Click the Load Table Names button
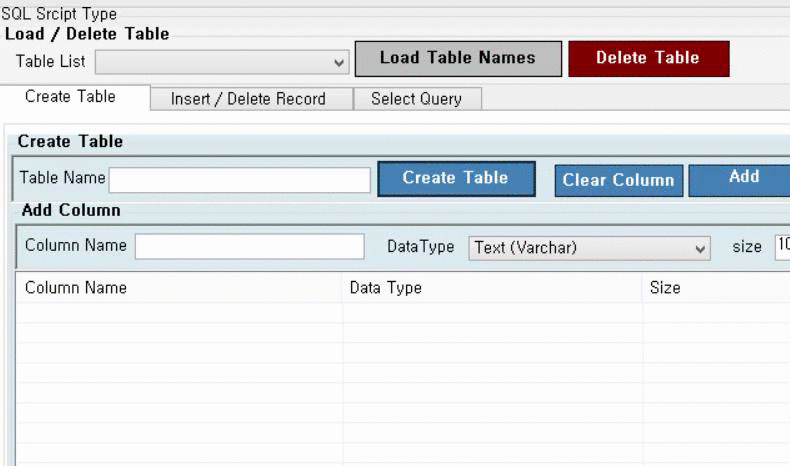This screenshot has height=466, width=790. pos(457,58)
